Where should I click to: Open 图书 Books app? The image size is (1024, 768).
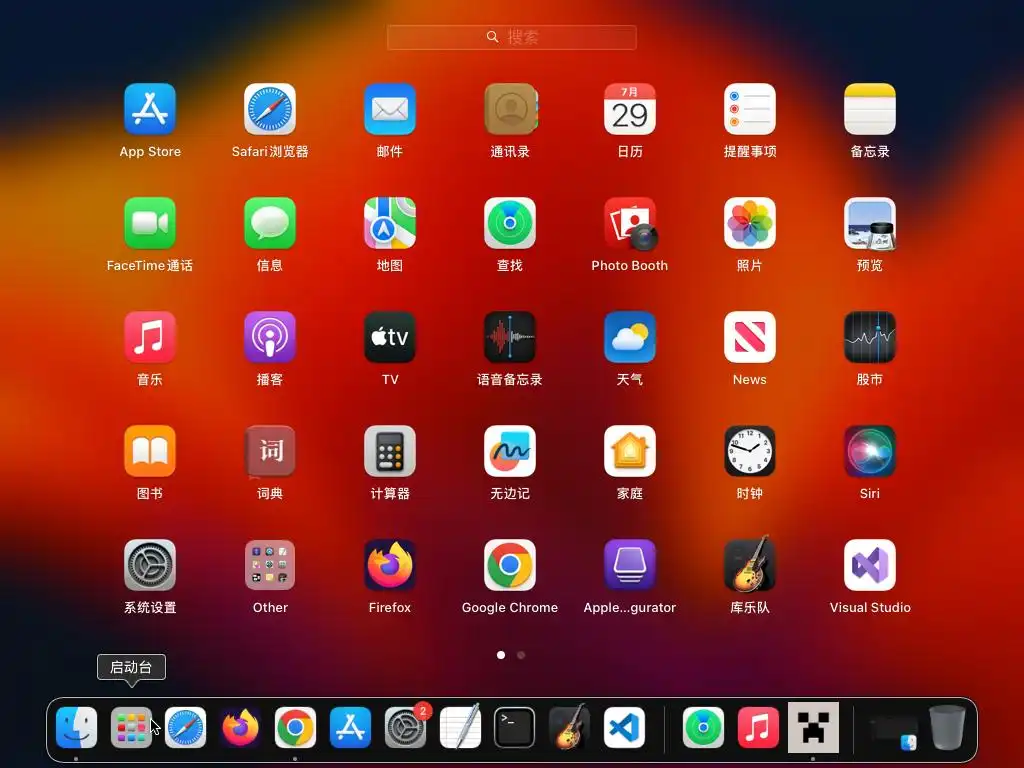tap(150, 451)
